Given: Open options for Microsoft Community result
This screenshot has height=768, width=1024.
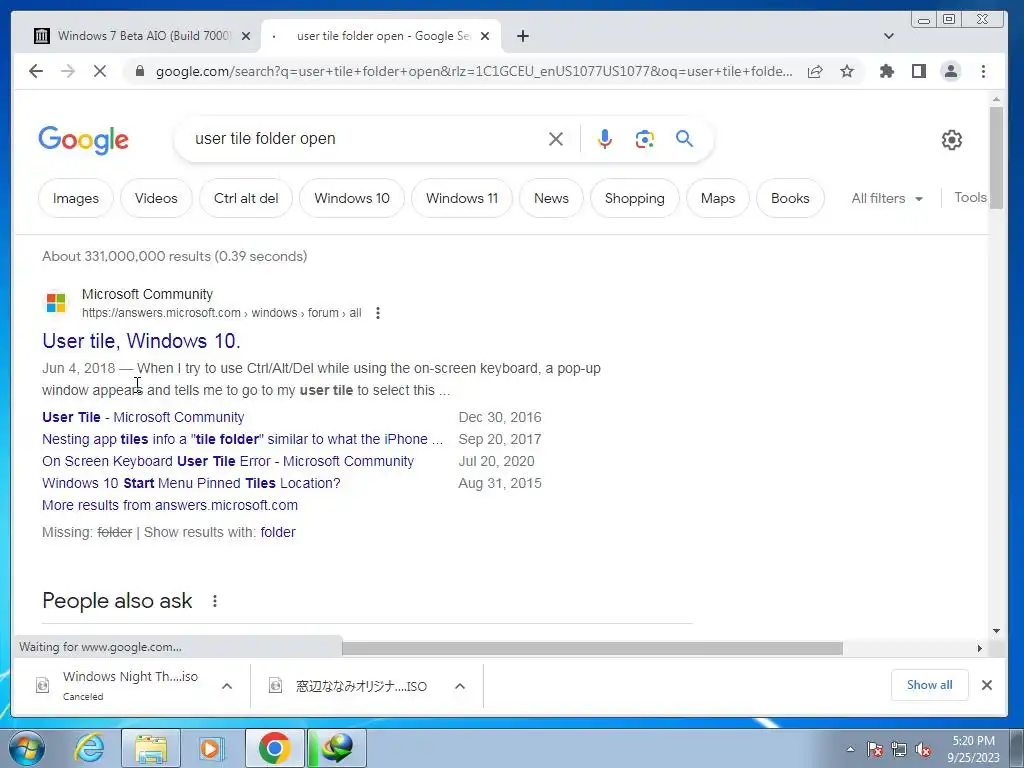Looking at the screenshot, I should (377, 313).
